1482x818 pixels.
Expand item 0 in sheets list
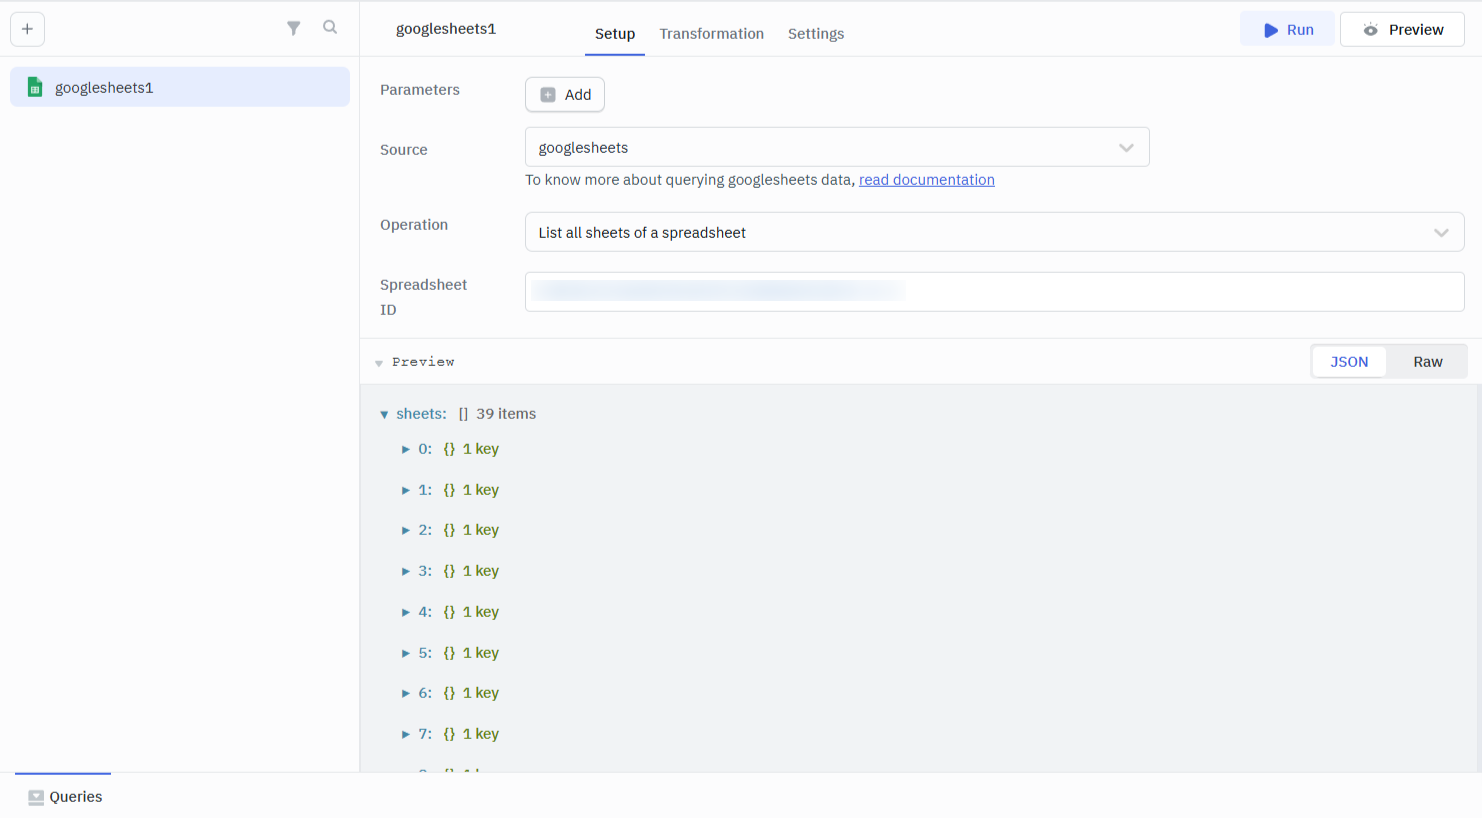406,450
